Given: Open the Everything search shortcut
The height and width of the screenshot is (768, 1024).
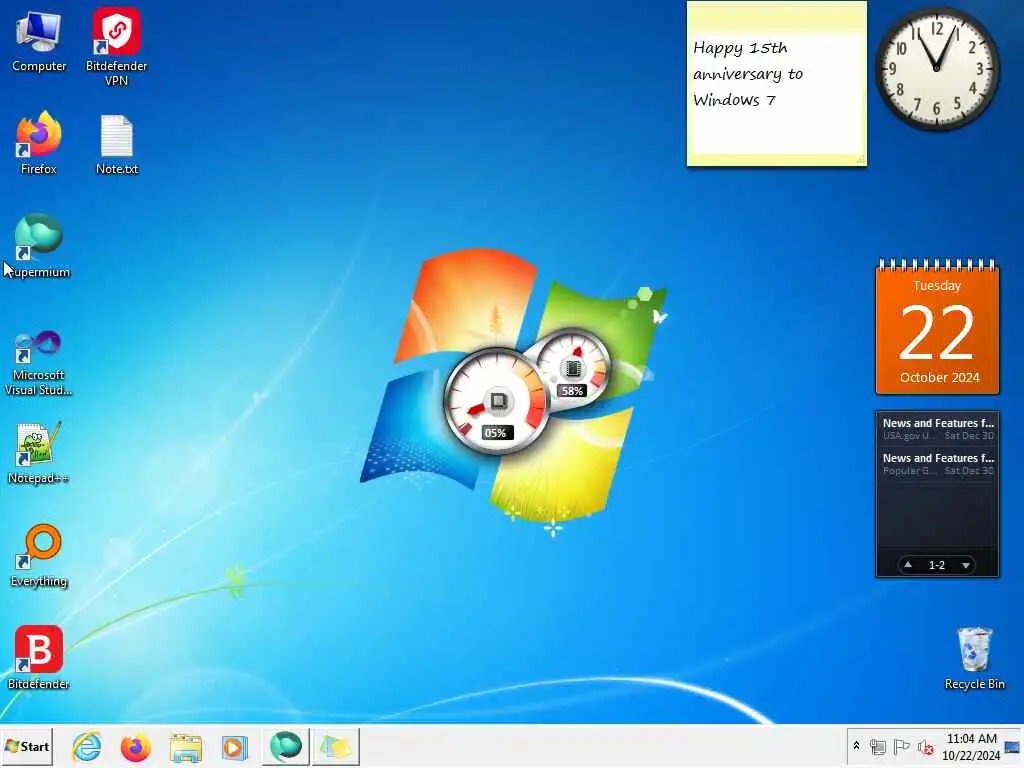Looking at the screenshot, I should (39, 556).
